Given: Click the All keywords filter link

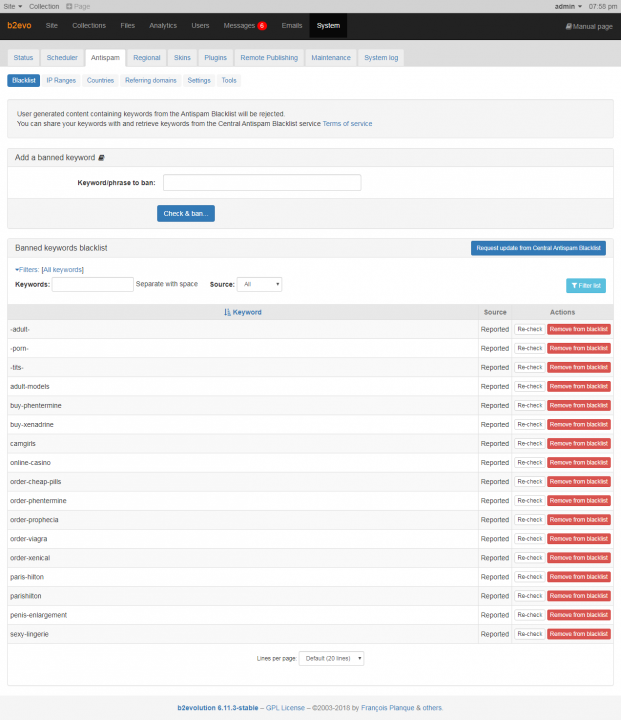Looking at the screenshot, I should coord(62,270).
